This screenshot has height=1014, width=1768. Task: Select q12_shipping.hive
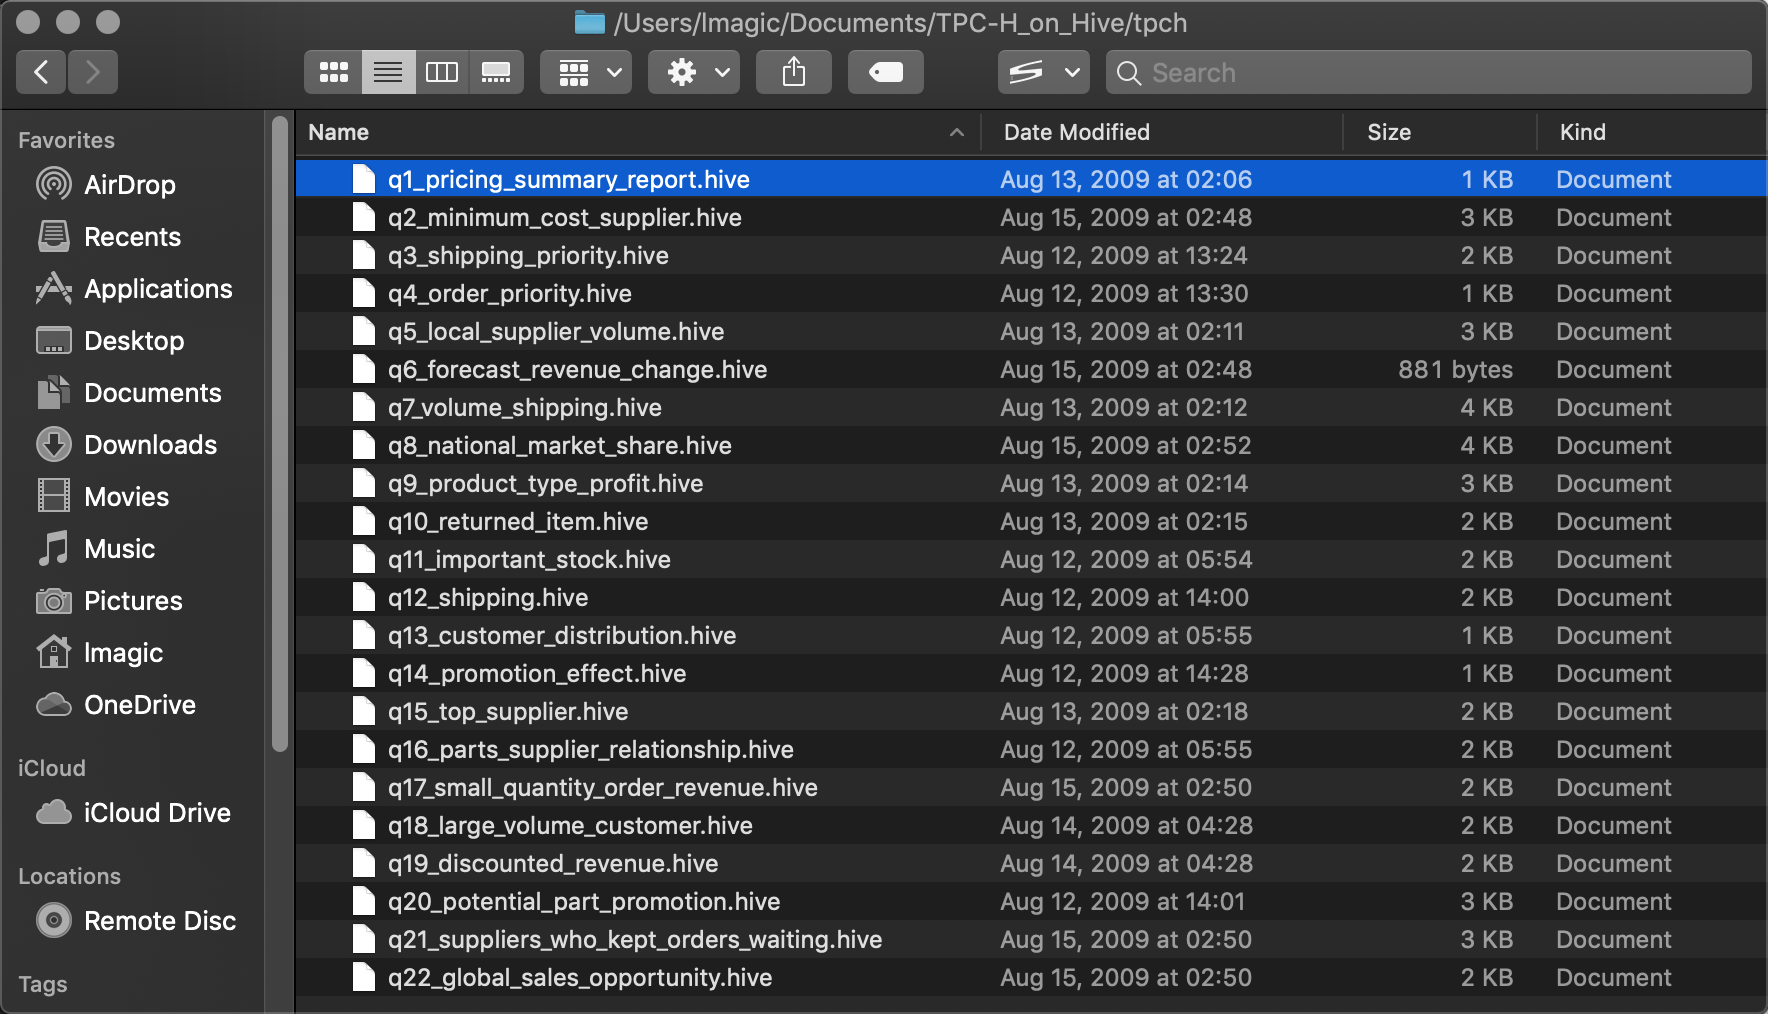pyautogui.click(x=1031, y=597)
